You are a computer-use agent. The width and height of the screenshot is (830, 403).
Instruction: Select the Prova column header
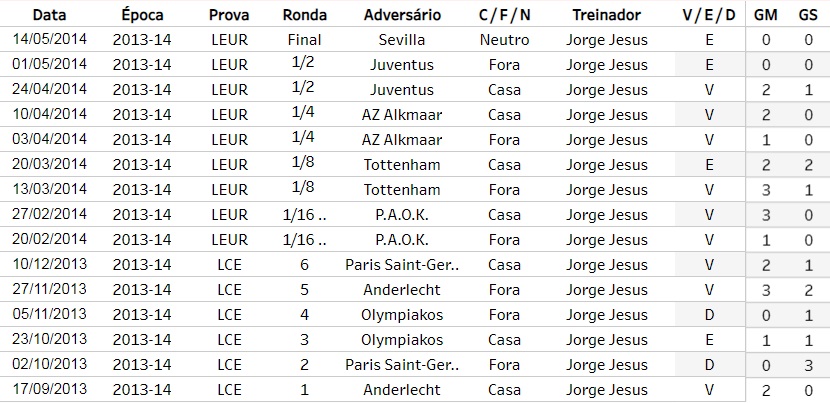coord(230,15)
